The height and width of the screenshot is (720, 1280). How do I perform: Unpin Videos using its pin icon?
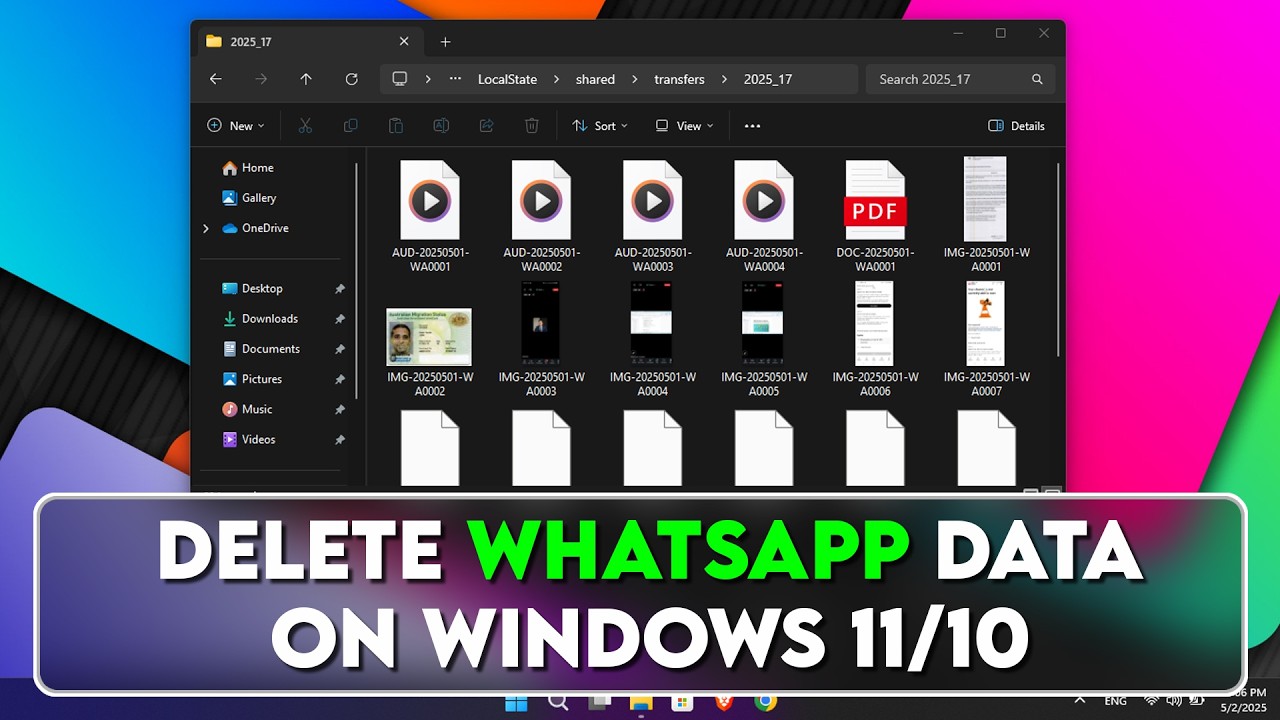pyautogui.click(x=339, y=440)
